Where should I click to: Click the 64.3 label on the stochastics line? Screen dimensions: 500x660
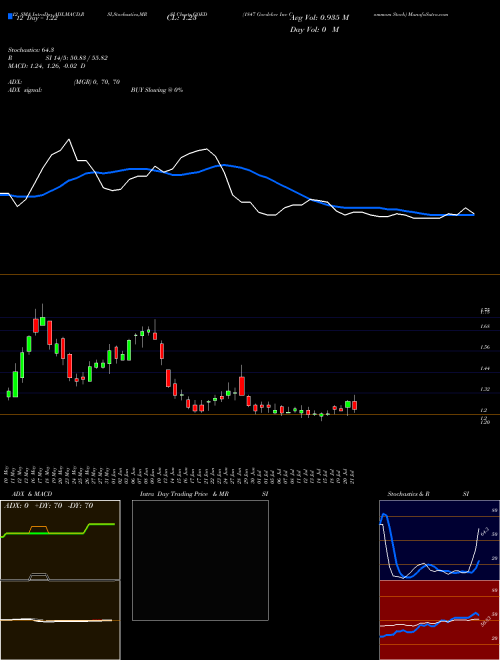(484, 531)
